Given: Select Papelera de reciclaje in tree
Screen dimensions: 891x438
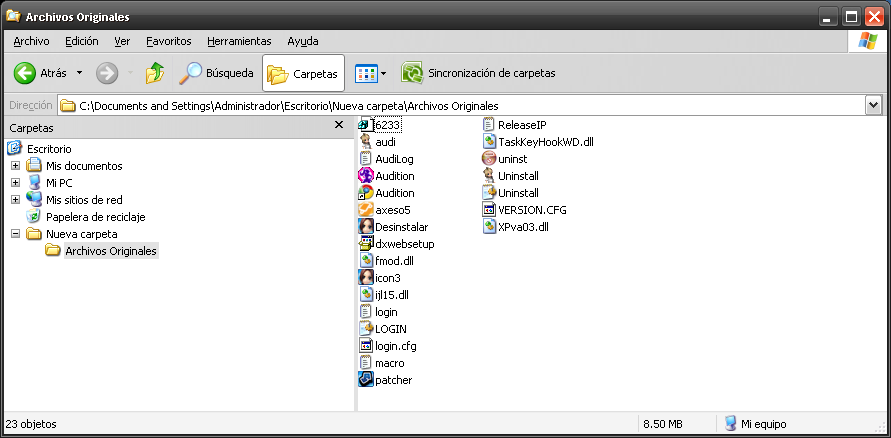Looking at the screenshot, I should (x=96, y=217).
